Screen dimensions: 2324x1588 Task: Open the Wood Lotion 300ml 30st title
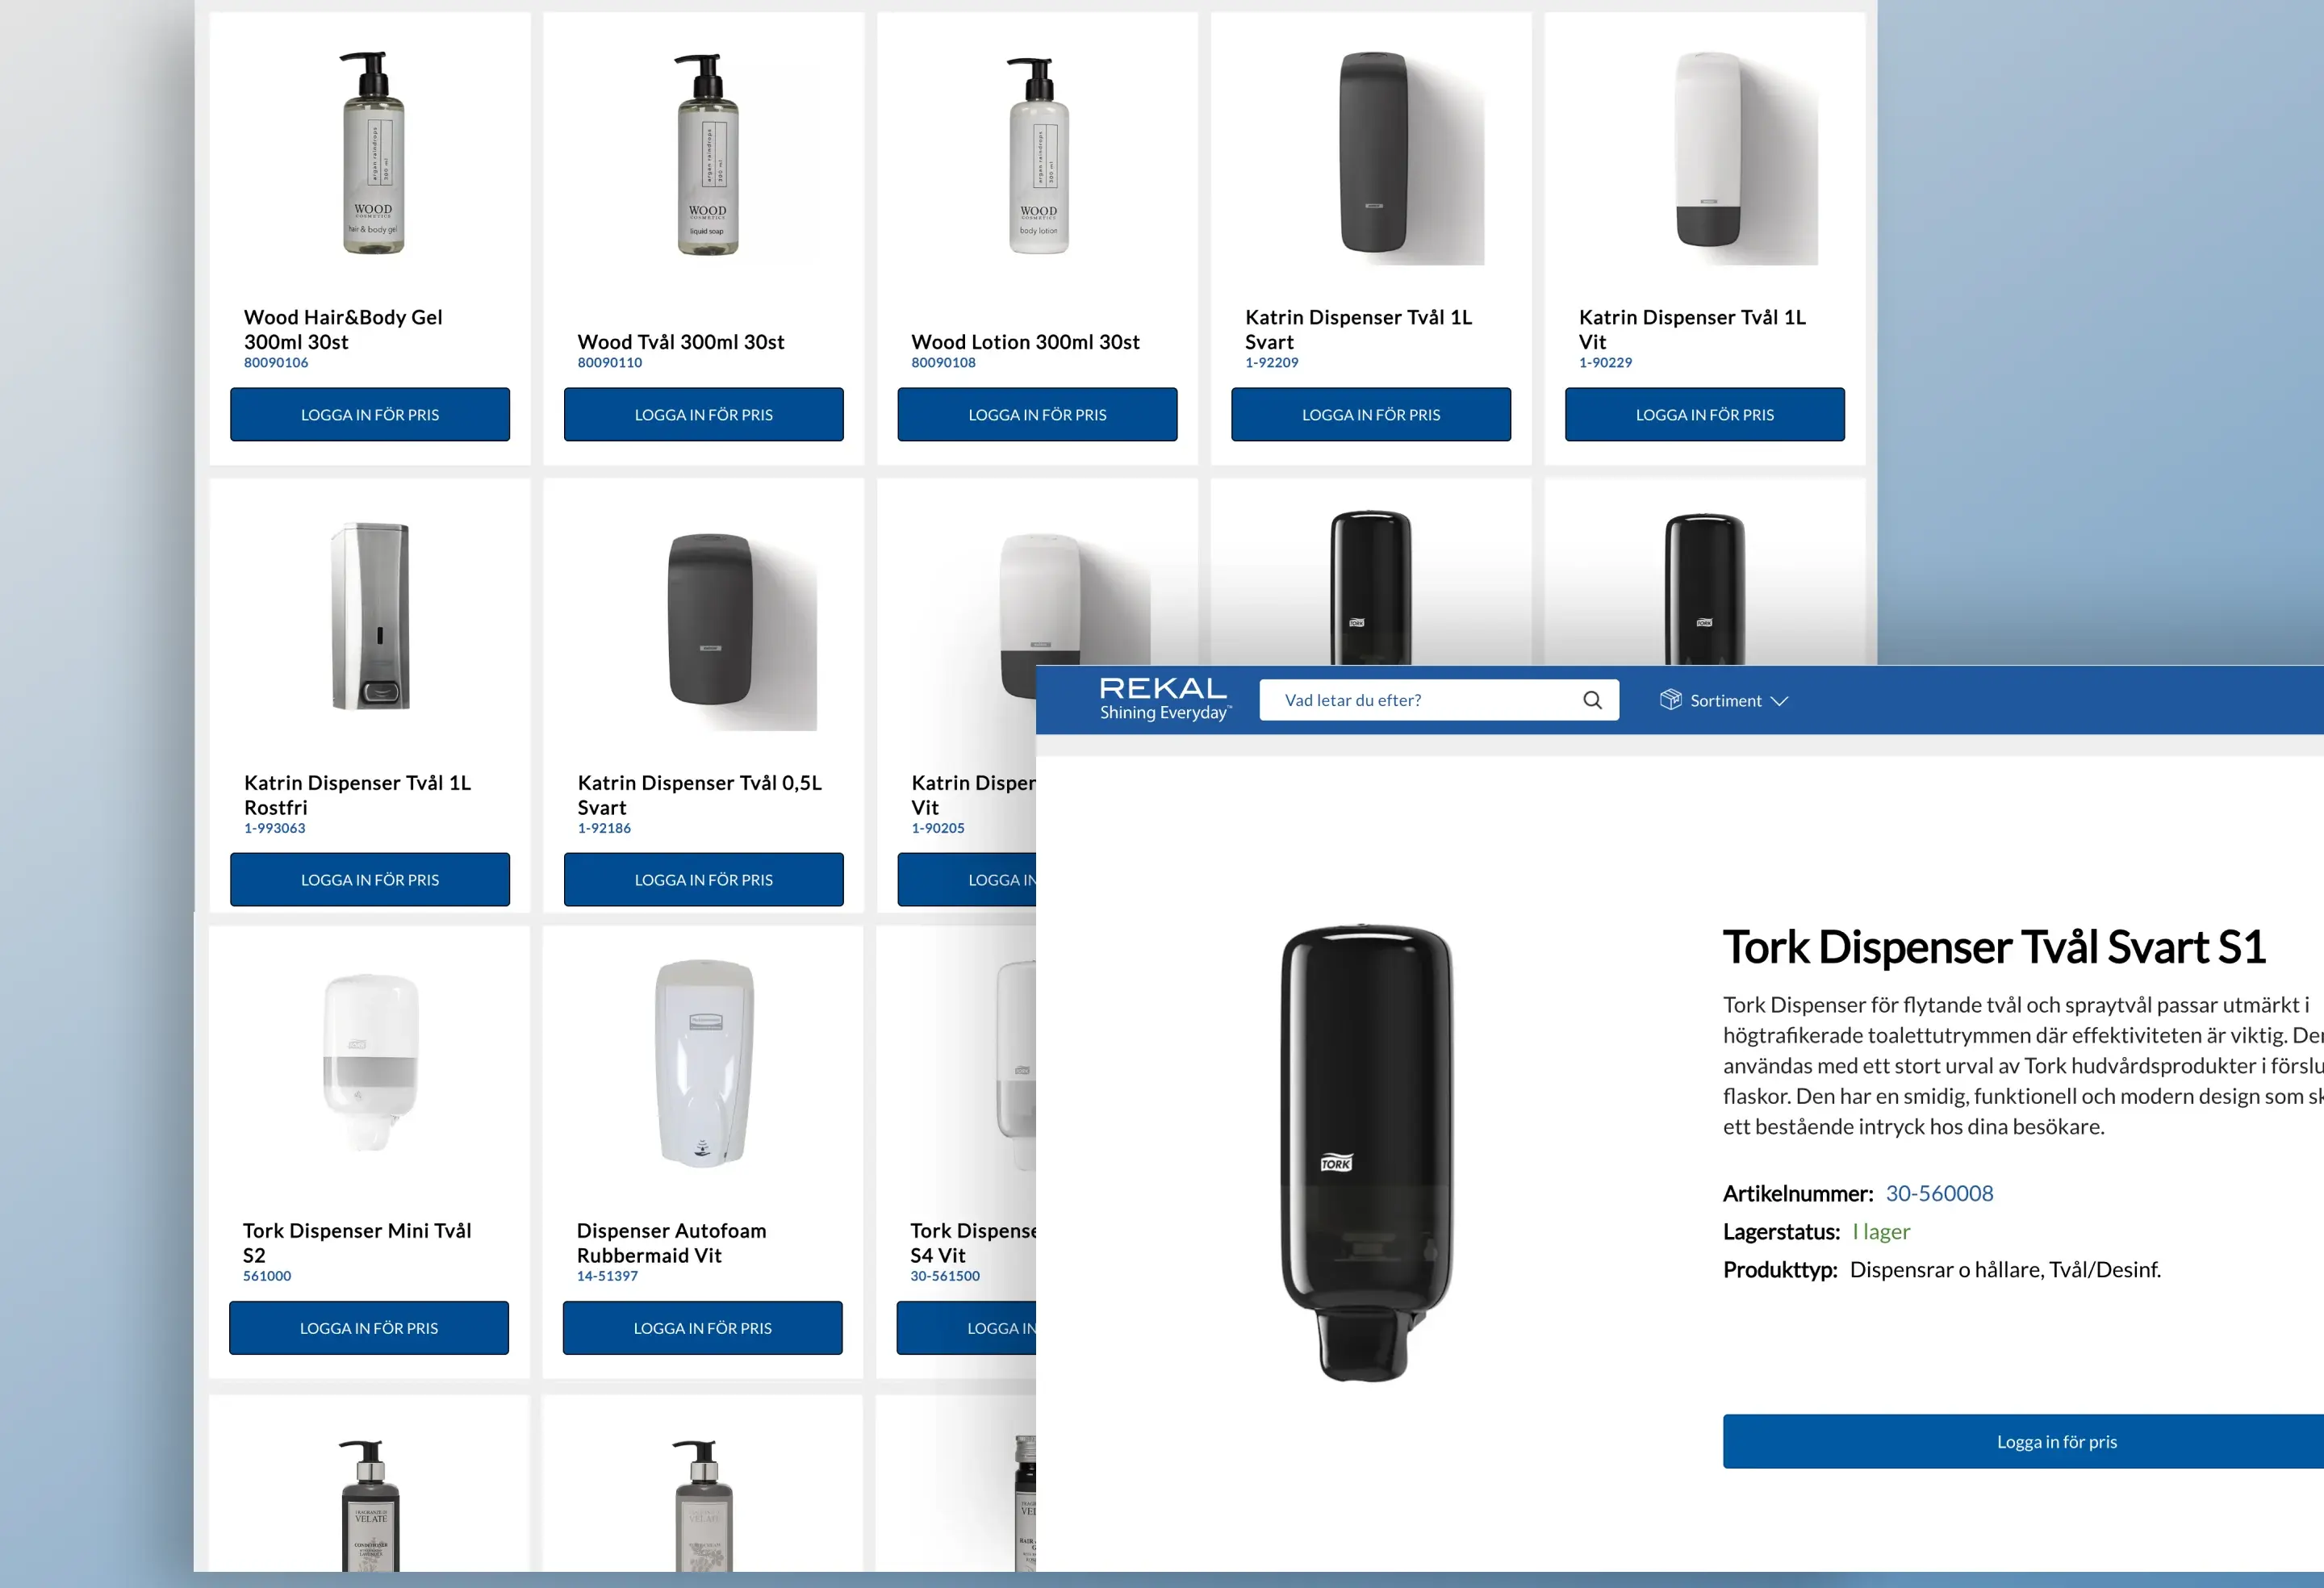pyautogui.click(x=1025, y=342)
